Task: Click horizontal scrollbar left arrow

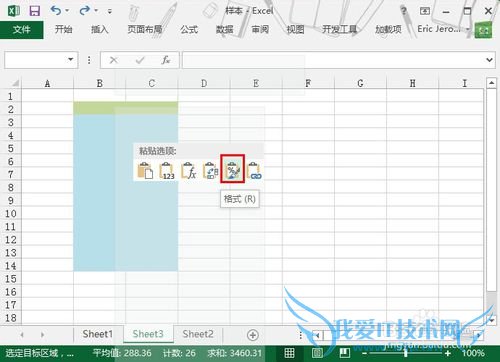Action: (x=318, y=335)
